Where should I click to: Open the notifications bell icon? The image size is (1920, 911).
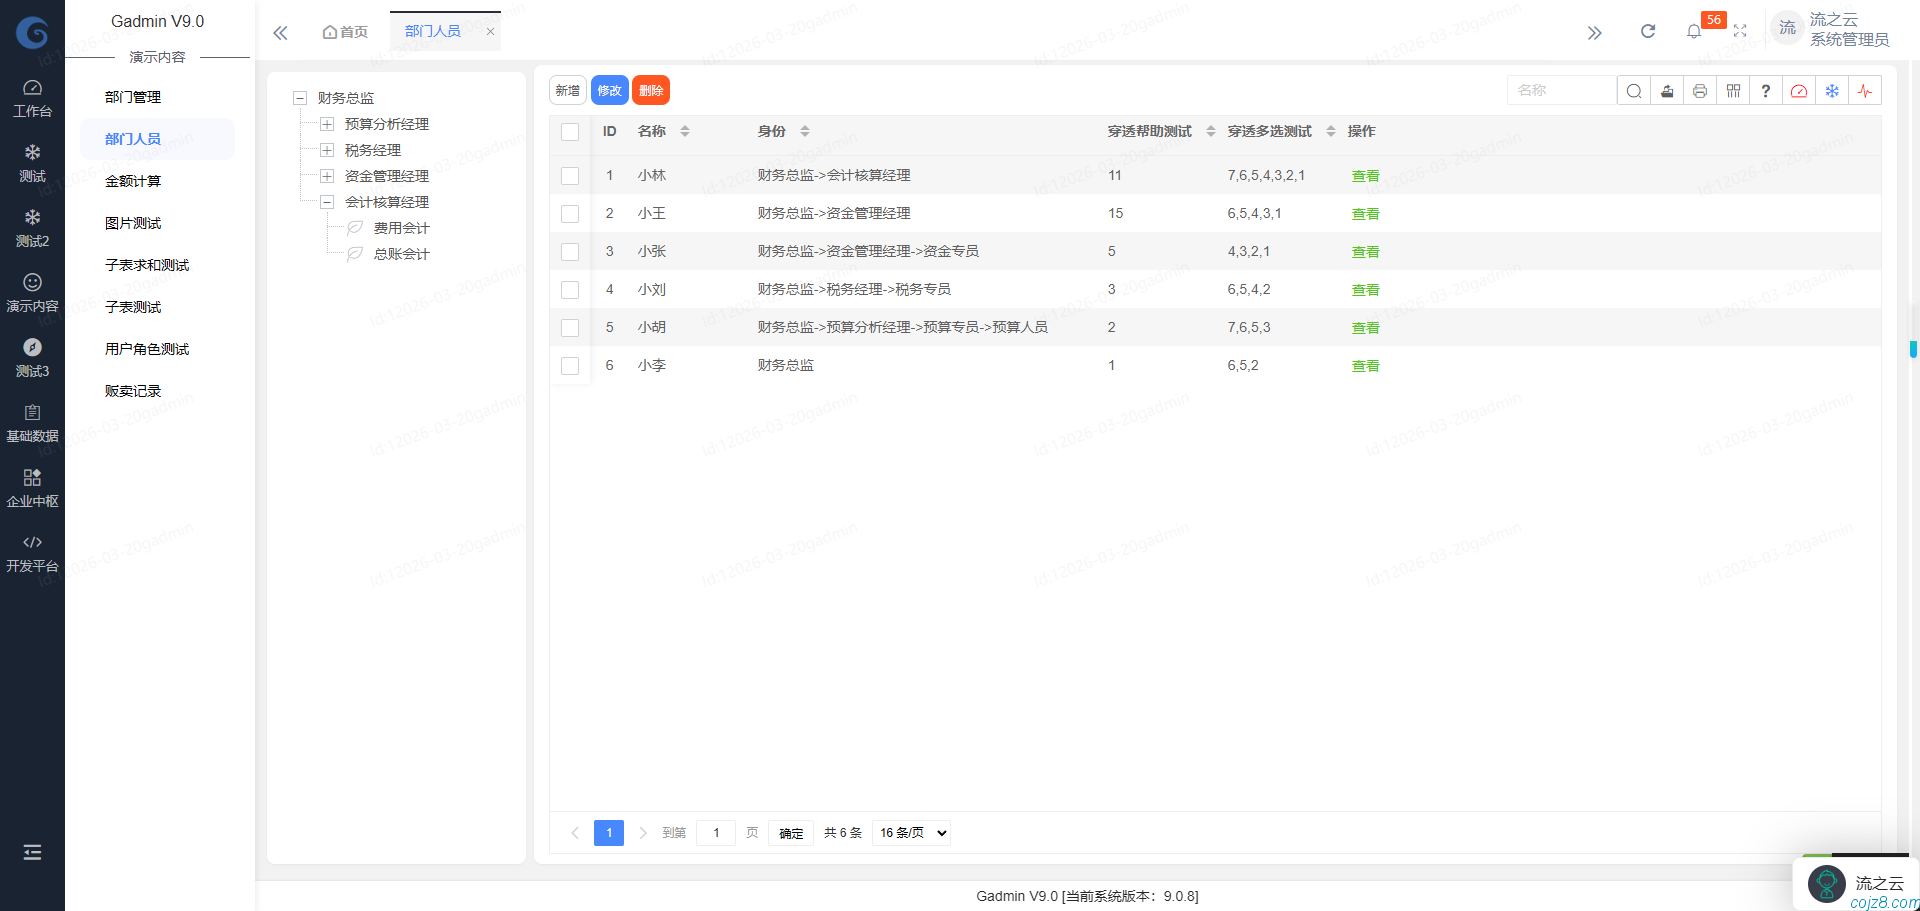tap(1694, 31)
